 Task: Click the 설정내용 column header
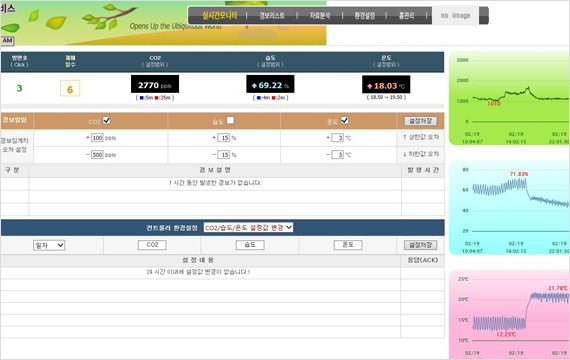click(x=198, y=260)
